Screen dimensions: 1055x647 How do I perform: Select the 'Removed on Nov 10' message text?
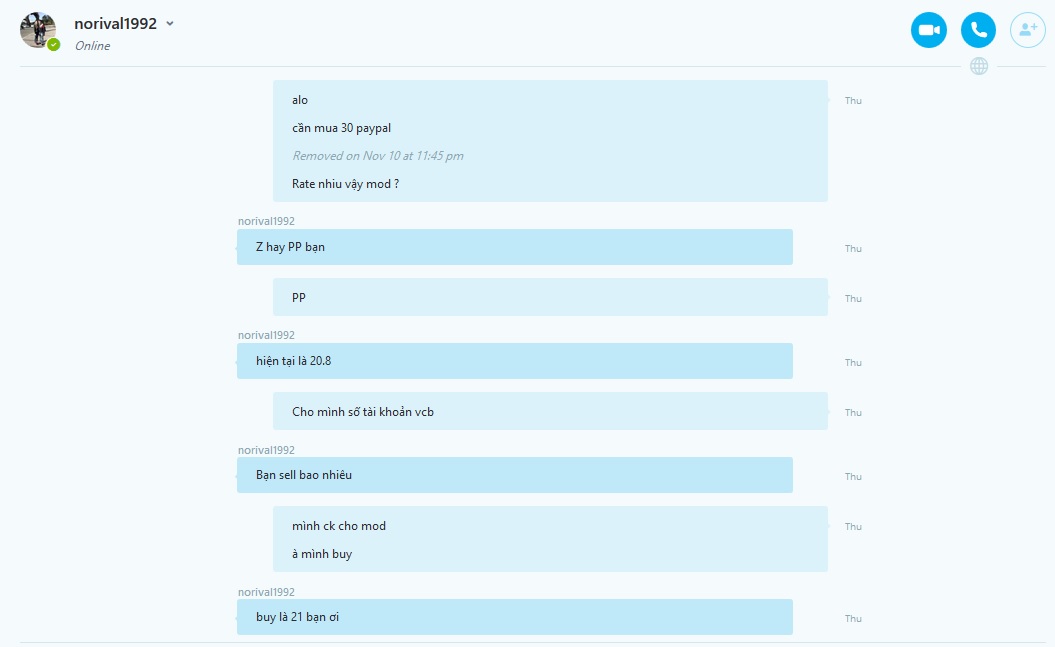(377, 156)
